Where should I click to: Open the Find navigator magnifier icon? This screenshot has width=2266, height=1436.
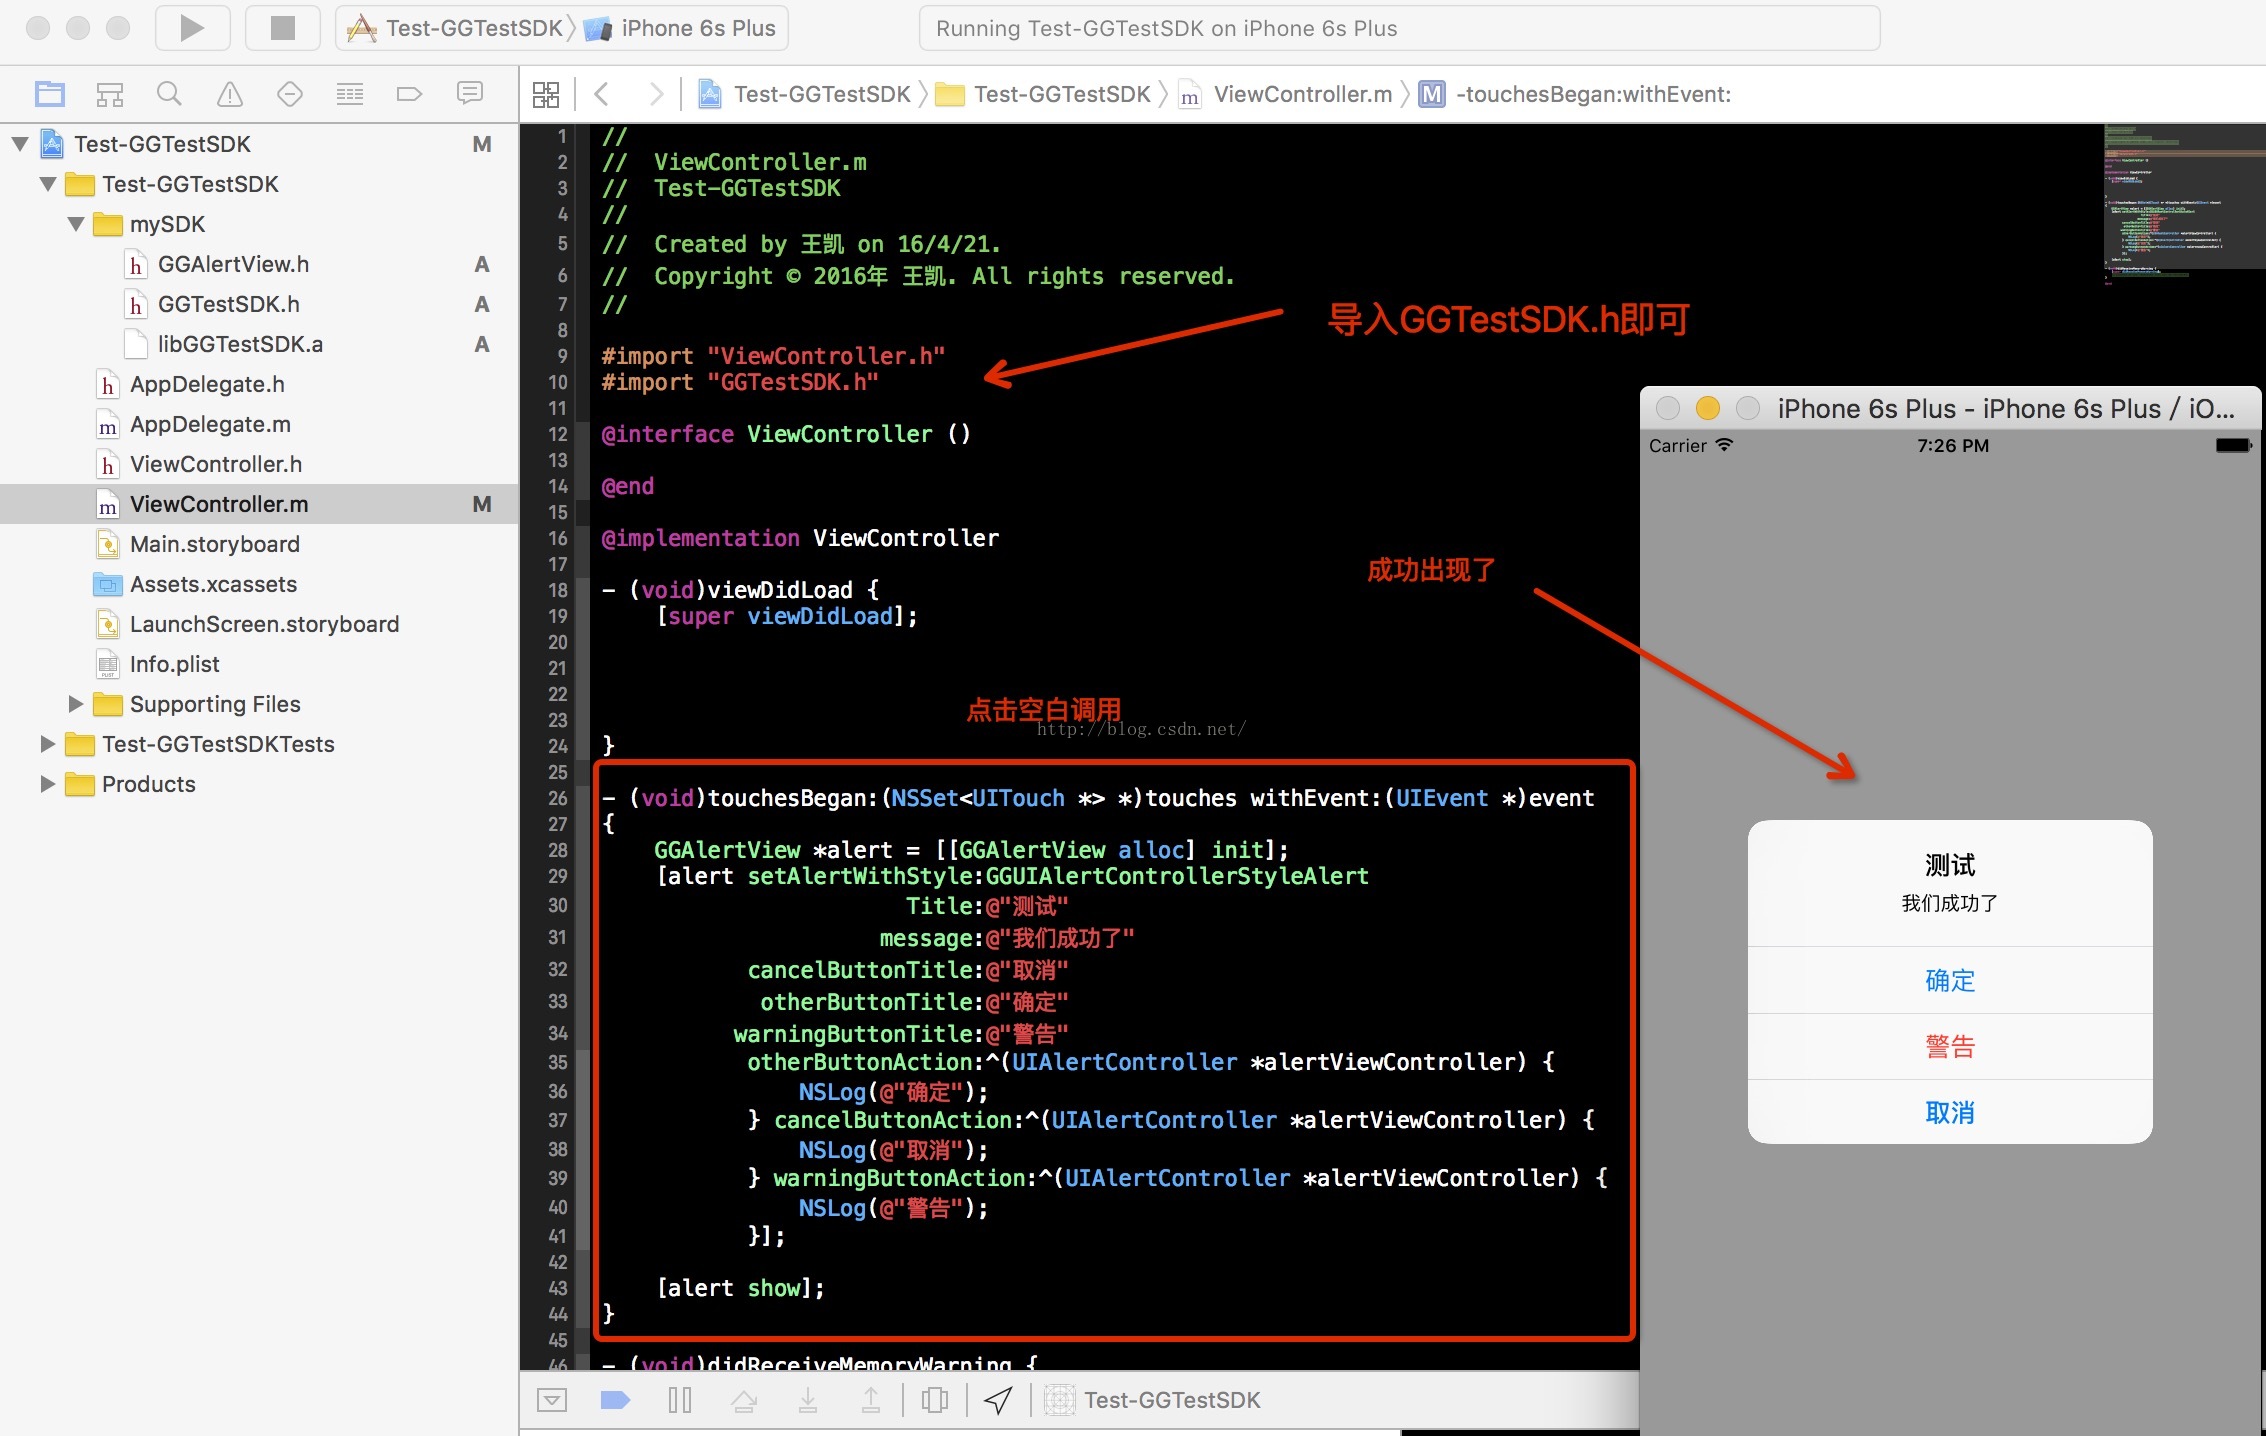[169, 94]
